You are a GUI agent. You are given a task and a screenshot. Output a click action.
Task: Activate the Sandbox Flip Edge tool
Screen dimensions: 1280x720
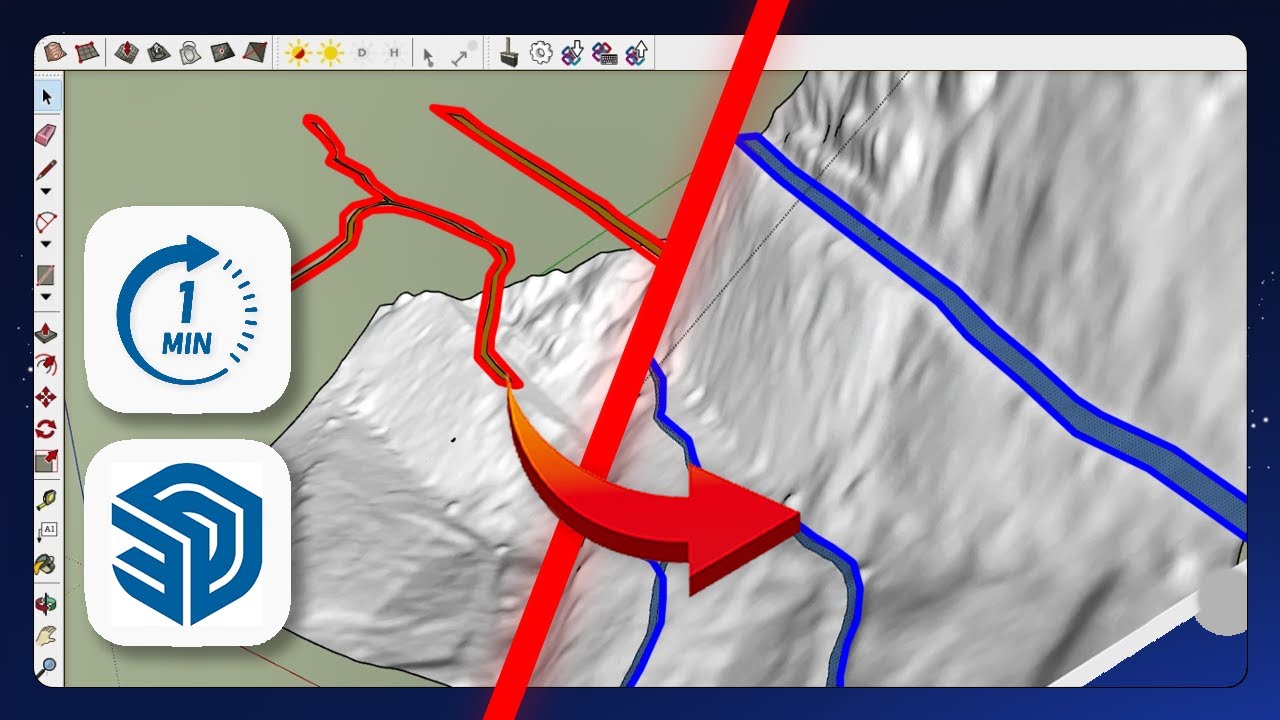click(255, 52)
